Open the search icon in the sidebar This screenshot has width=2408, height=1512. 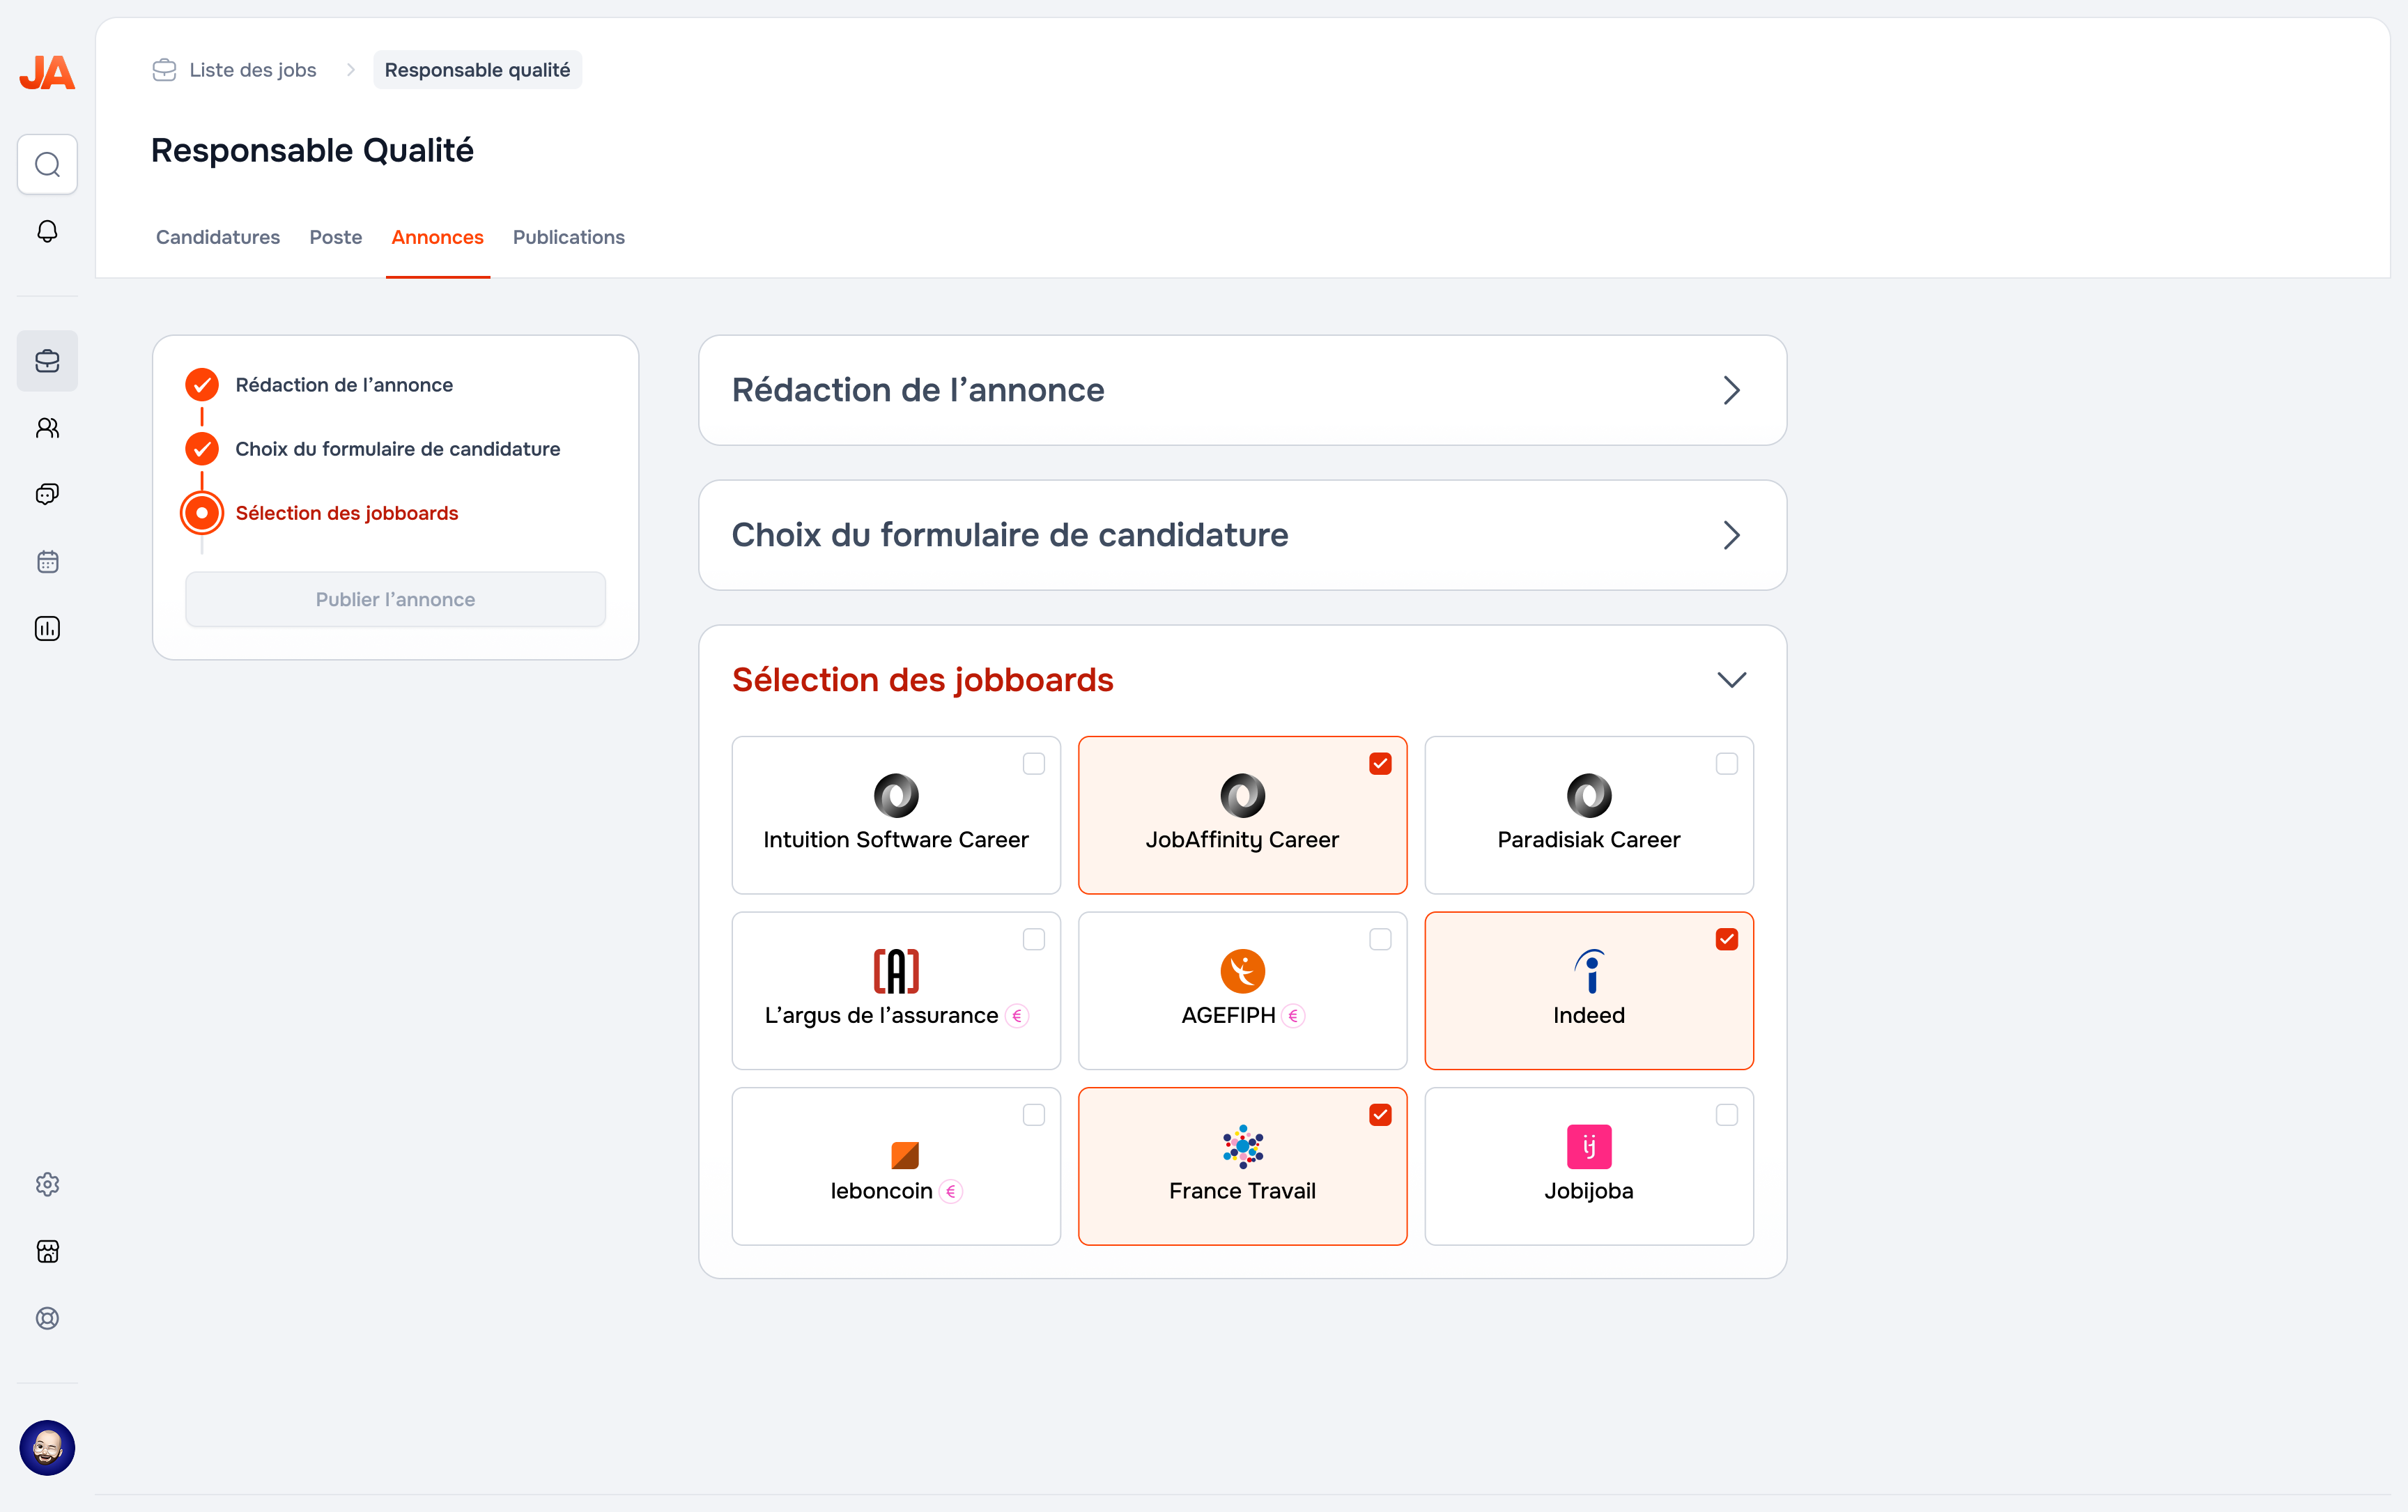click(47, 164)
